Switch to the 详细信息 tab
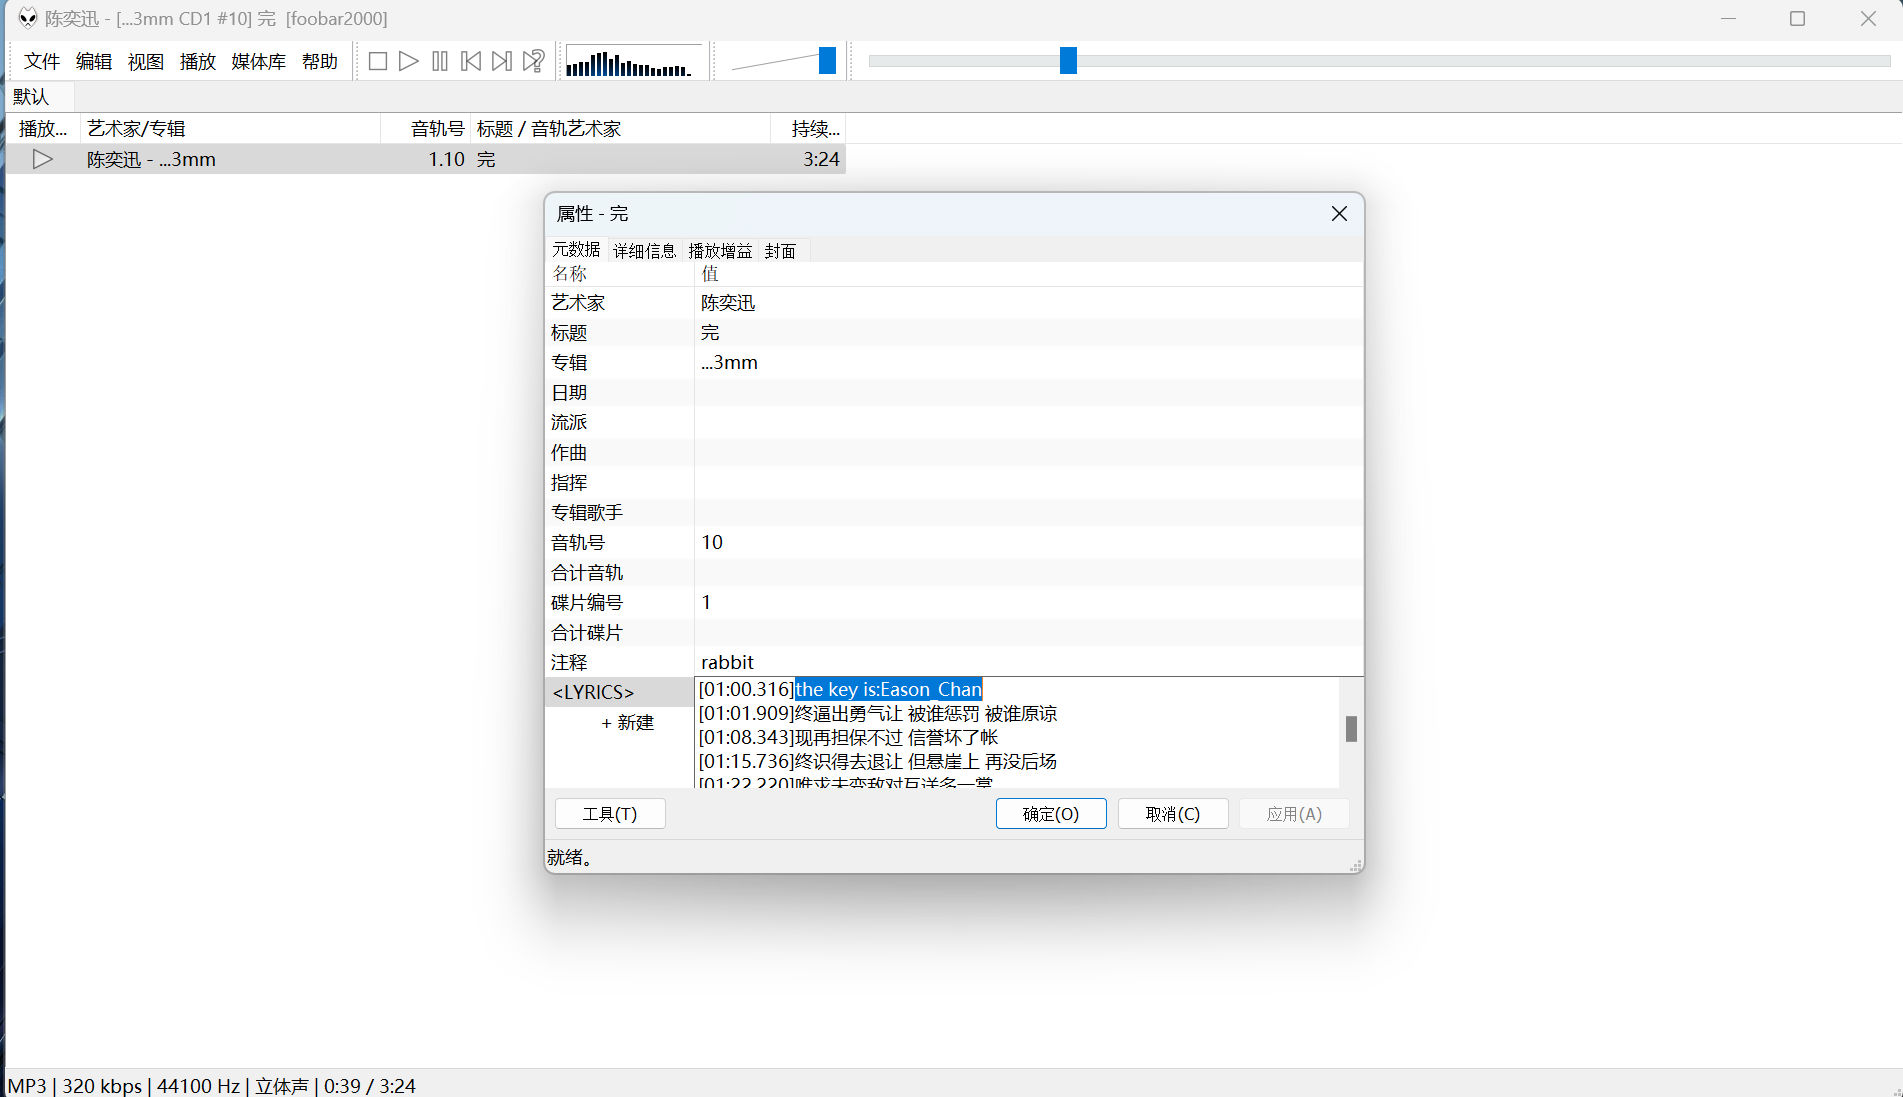Viewport: 1903px width, 1097px height. 644,250
